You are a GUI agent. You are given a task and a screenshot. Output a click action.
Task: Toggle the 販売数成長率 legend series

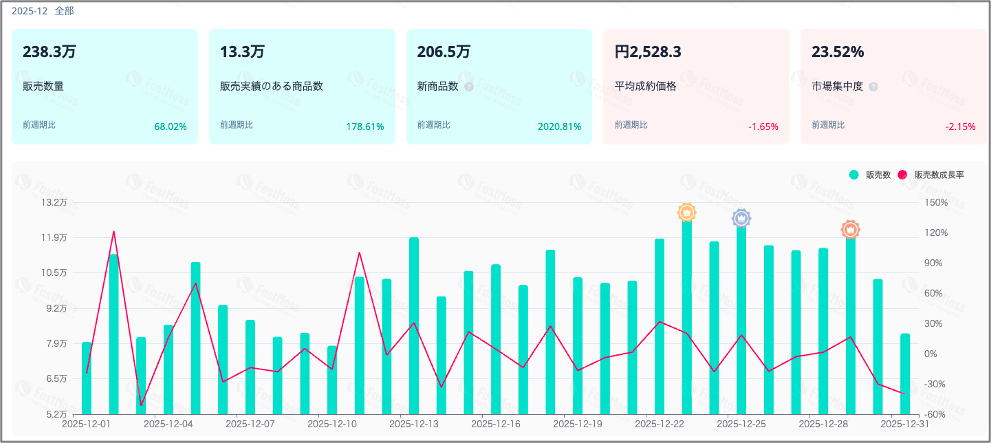coord(931,175)
